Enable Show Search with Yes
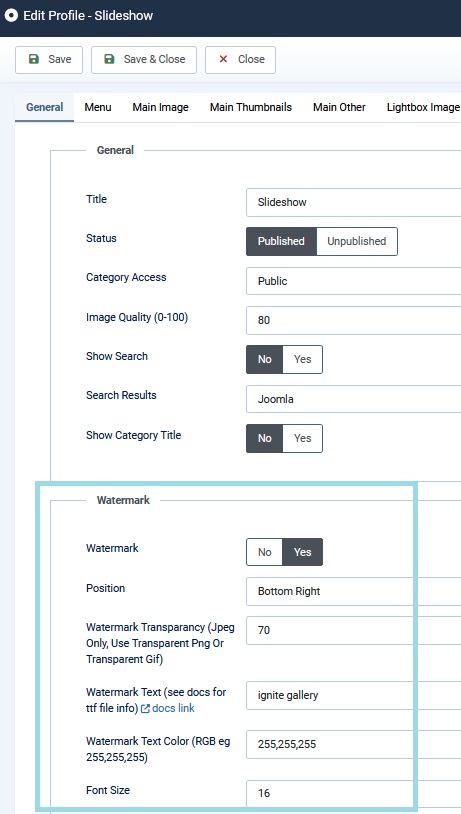Screen dimensions: 461x814 pyautogui.click(x=303, y=359)
